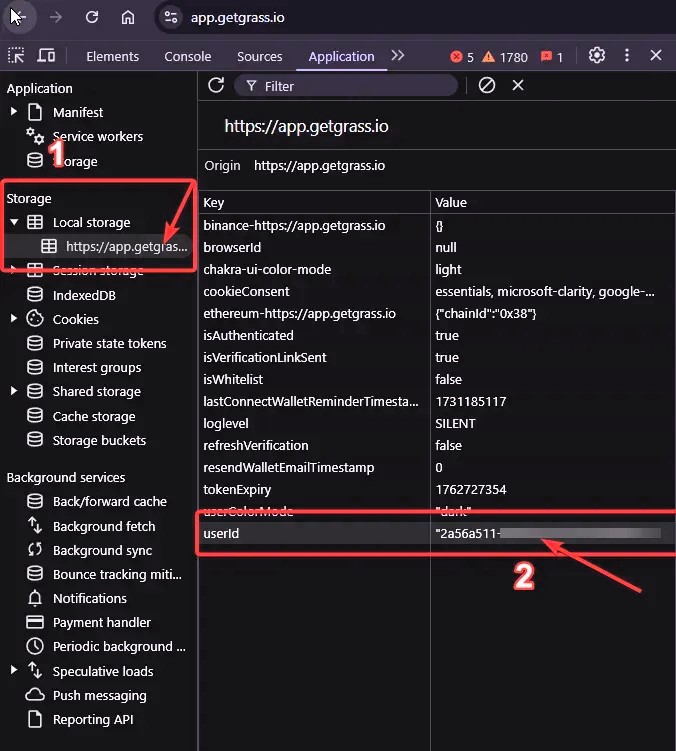
Task: Open Storage buckets entry
Action: 99,441
